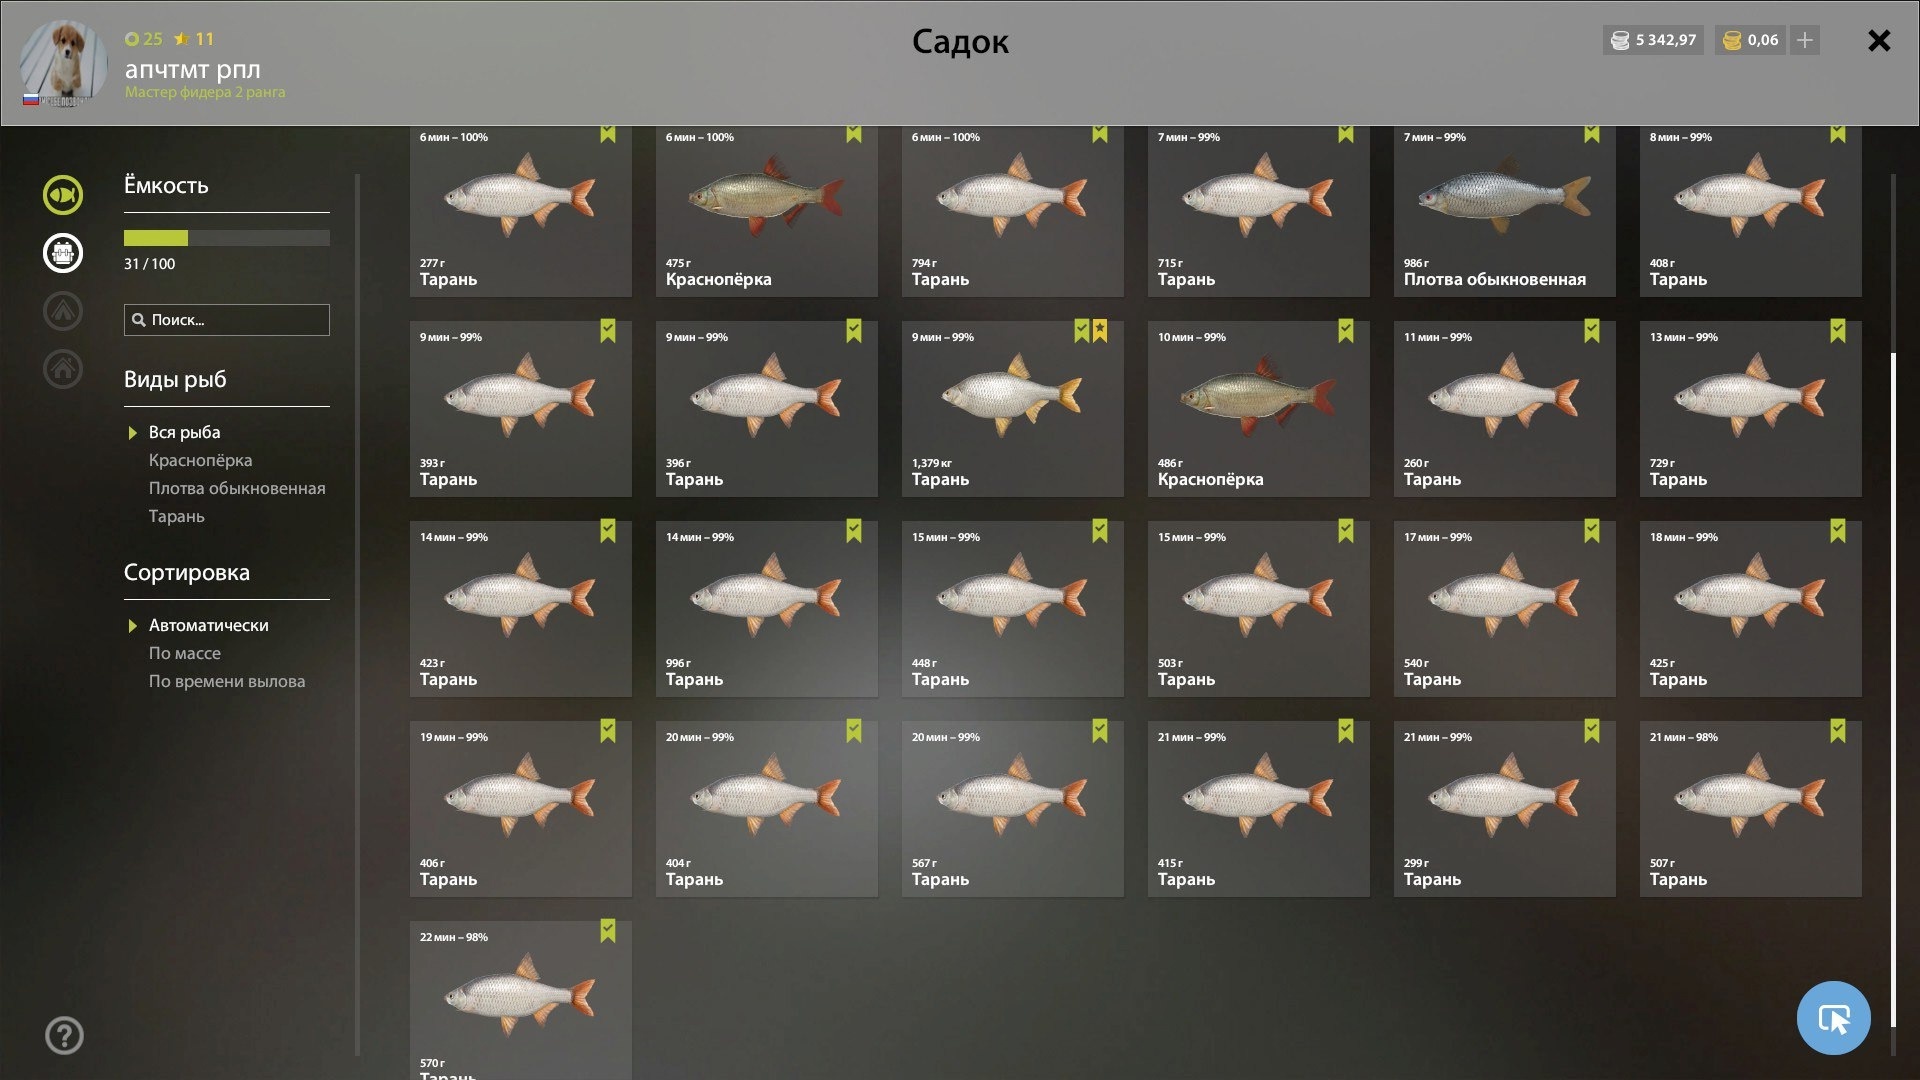Filter fish by Плотва обыкновенная

click(x=237, y=488)
